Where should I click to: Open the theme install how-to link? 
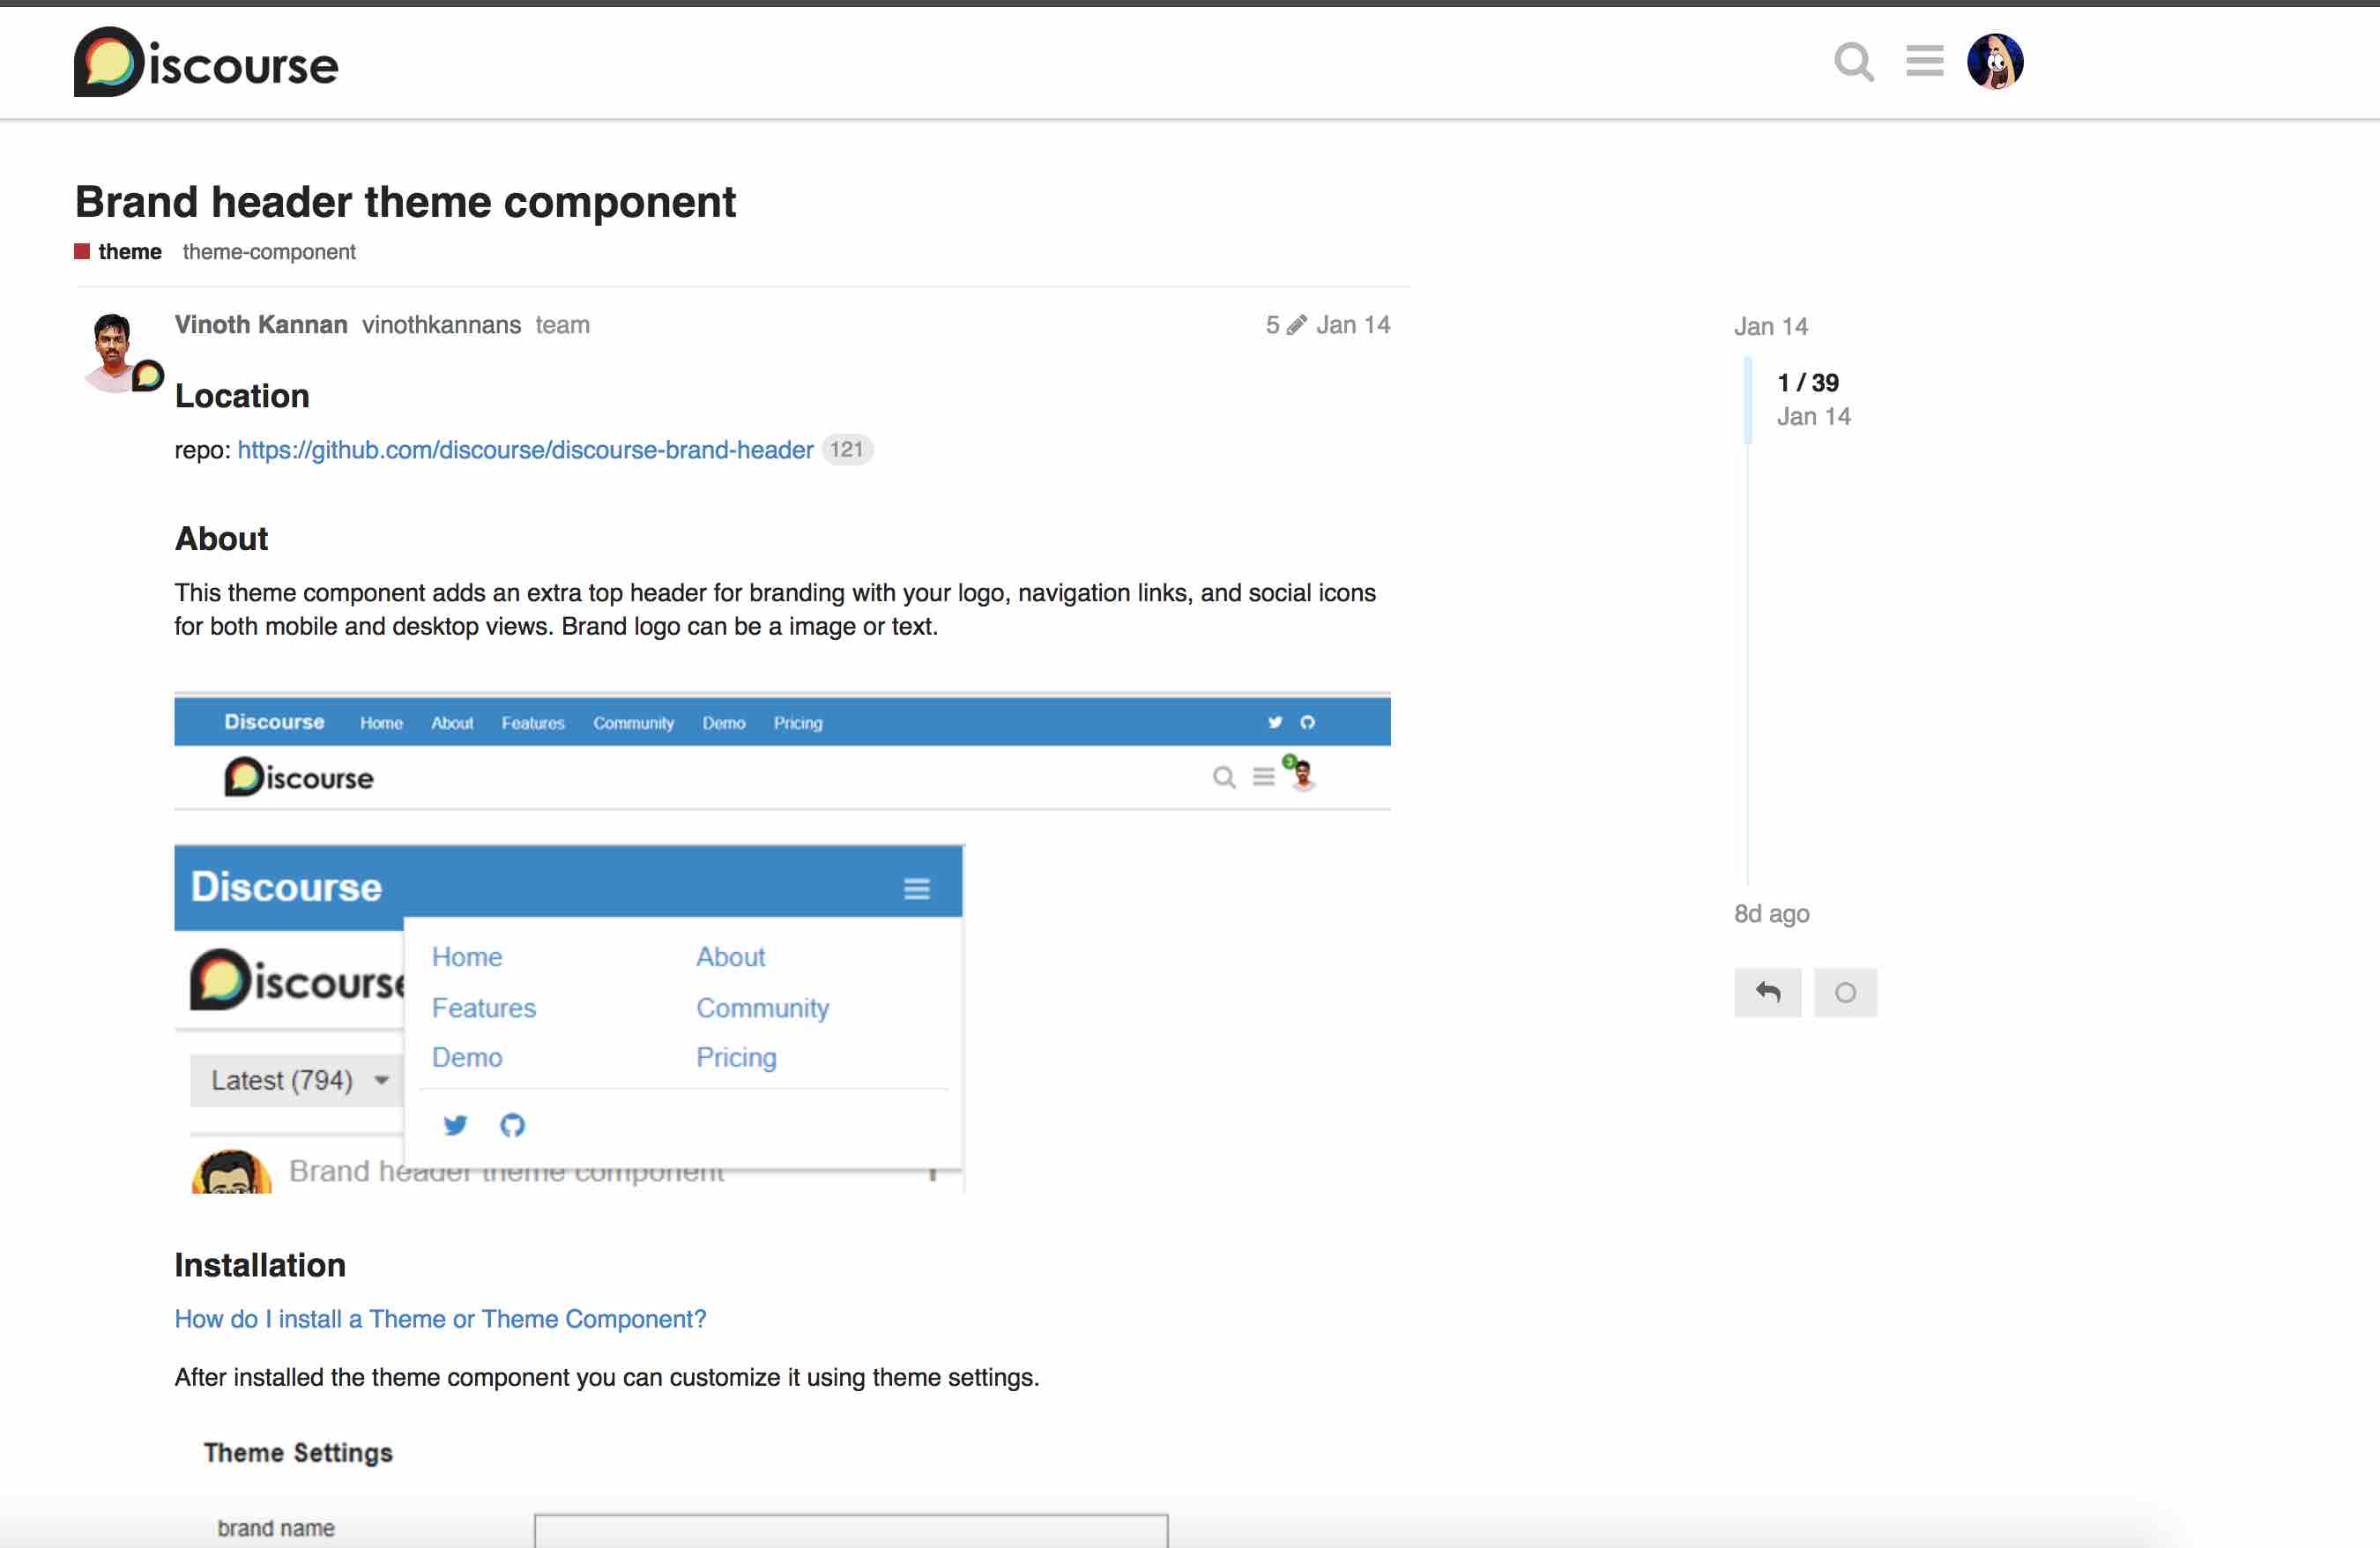pyautogui.click(x=440, y=1319)
